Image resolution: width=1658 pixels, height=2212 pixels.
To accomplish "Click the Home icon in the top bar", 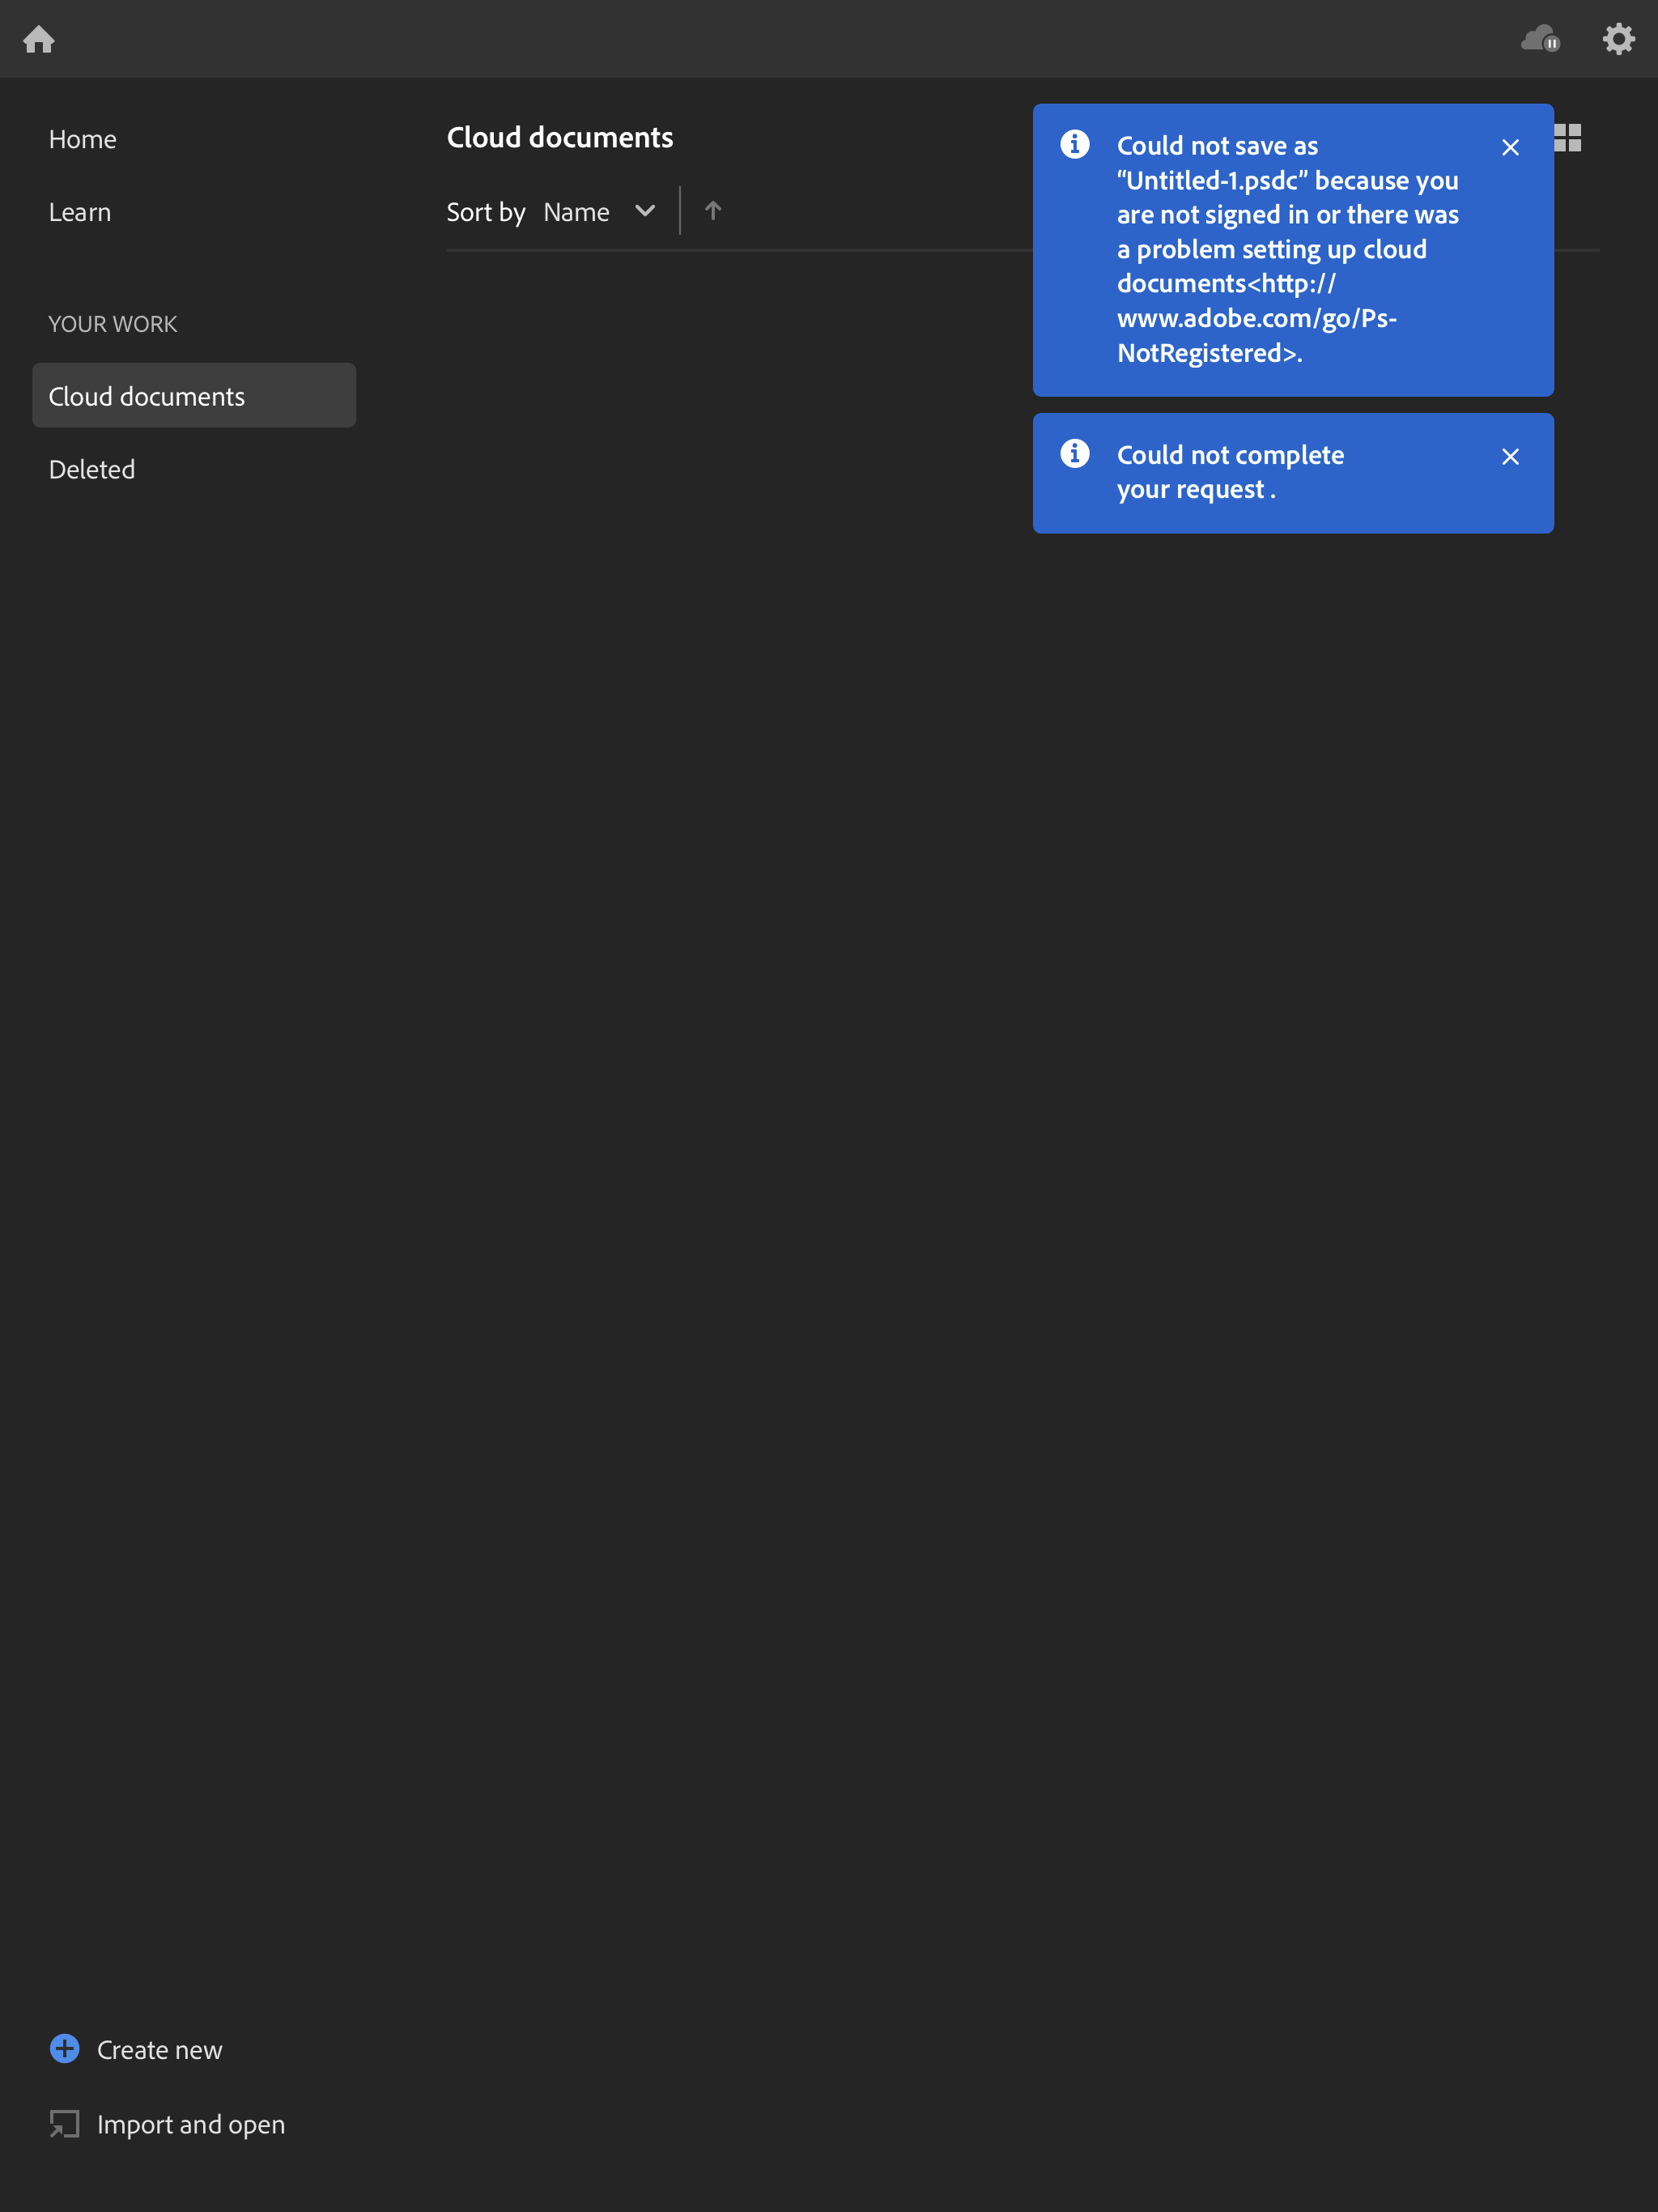I will tap(40, 38).
